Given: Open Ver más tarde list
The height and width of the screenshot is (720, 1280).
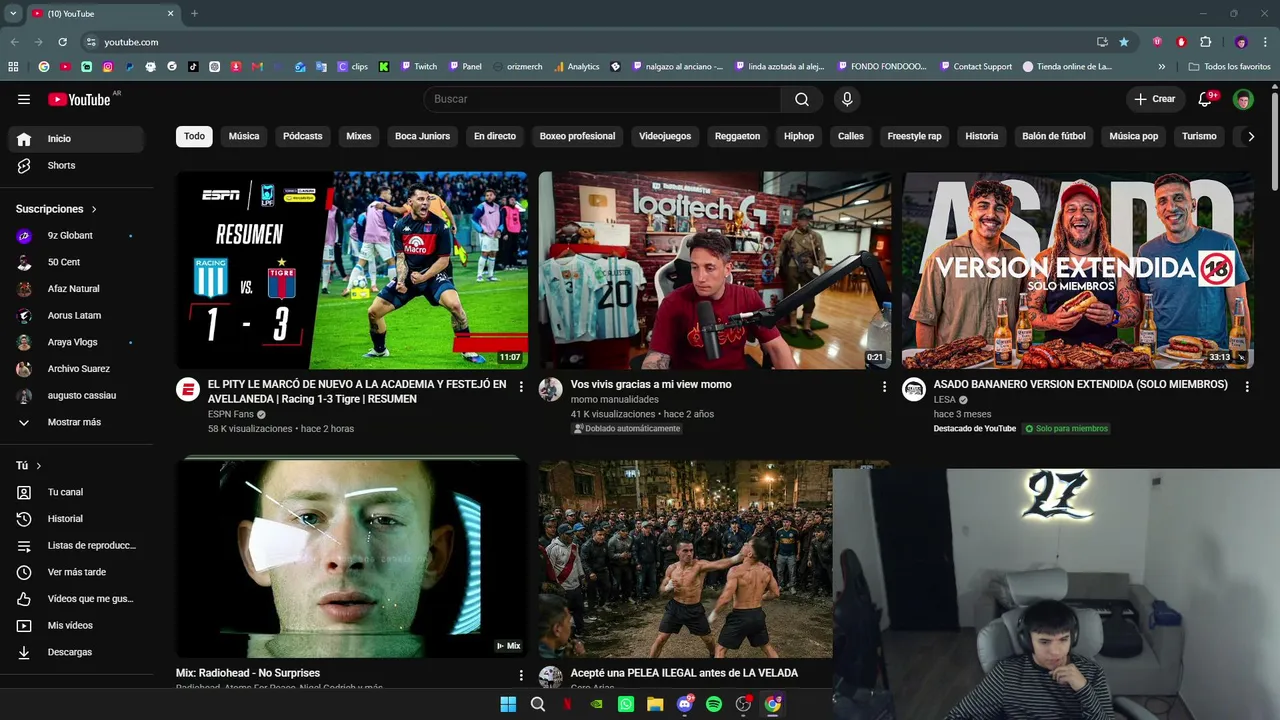Looking at the screenshot, I should coord(76,572).
